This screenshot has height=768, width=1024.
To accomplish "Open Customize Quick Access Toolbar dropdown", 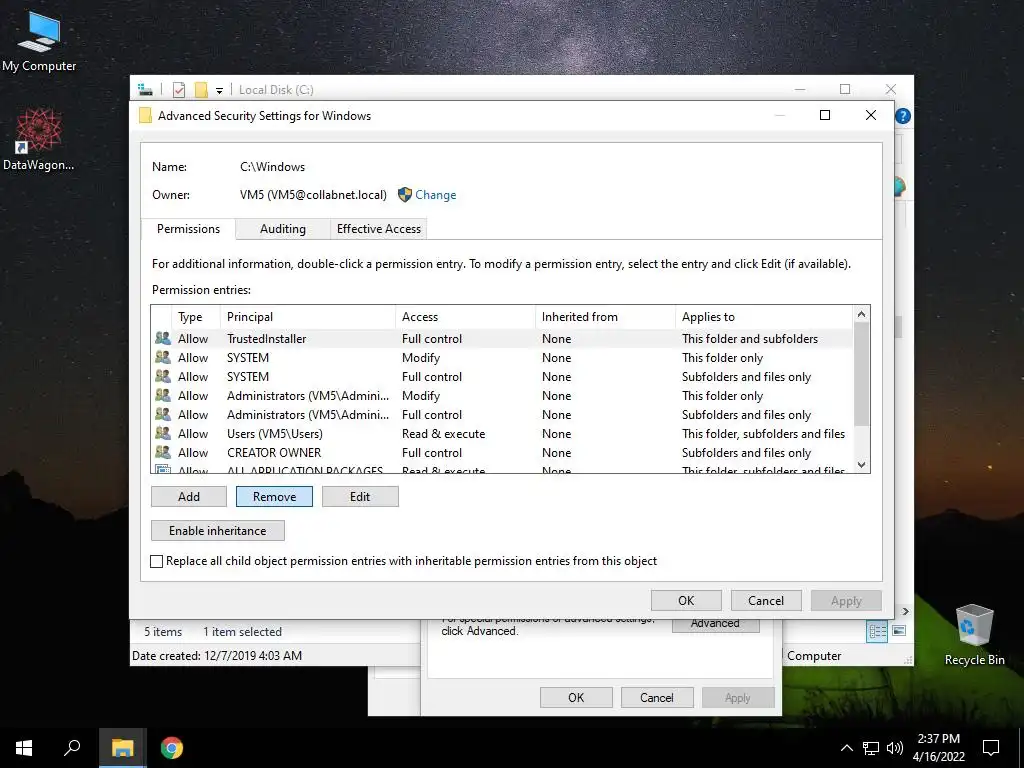I will point(219,91).
